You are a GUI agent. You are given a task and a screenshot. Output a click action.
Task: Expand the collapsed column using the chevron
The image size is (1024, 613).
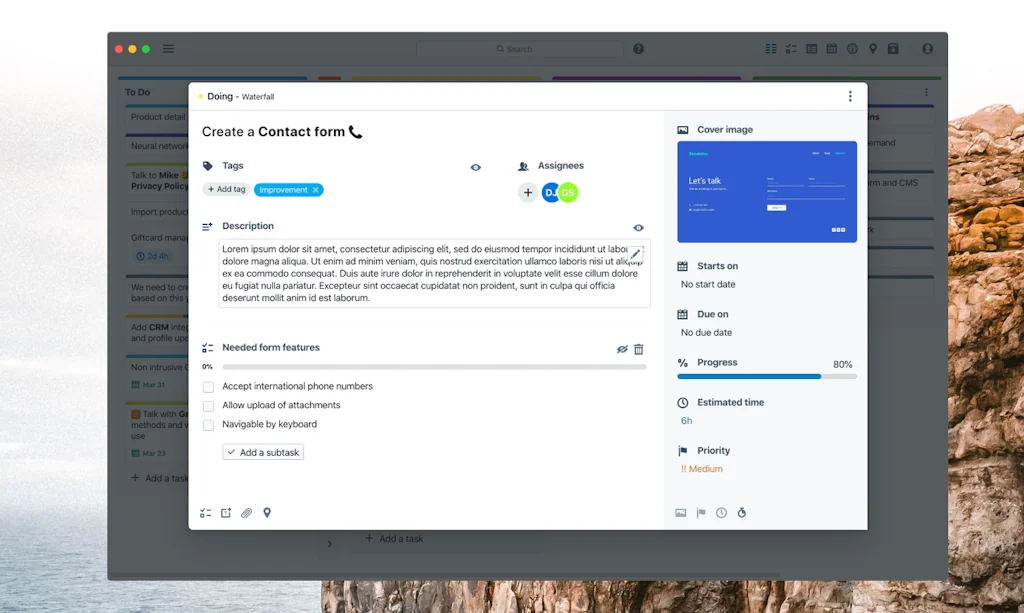pos(330,545)
